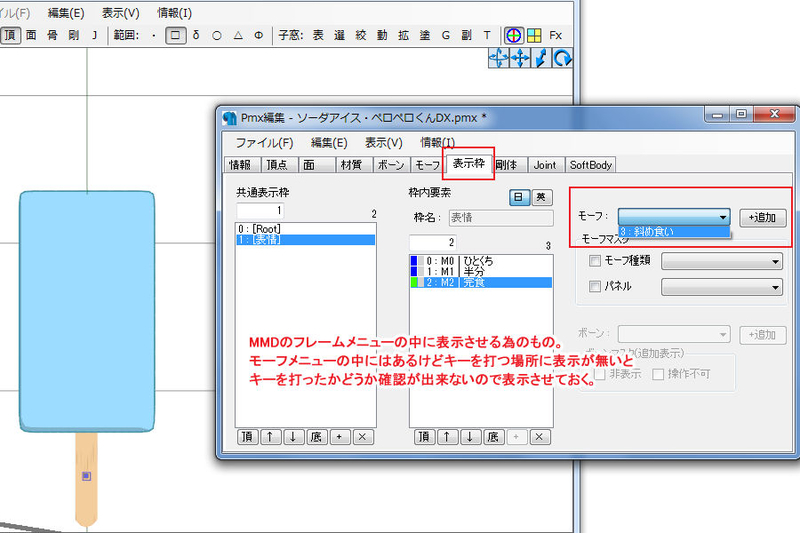Switch to the SoftBody tab
The image size is (800, 533).
[590, 165]
